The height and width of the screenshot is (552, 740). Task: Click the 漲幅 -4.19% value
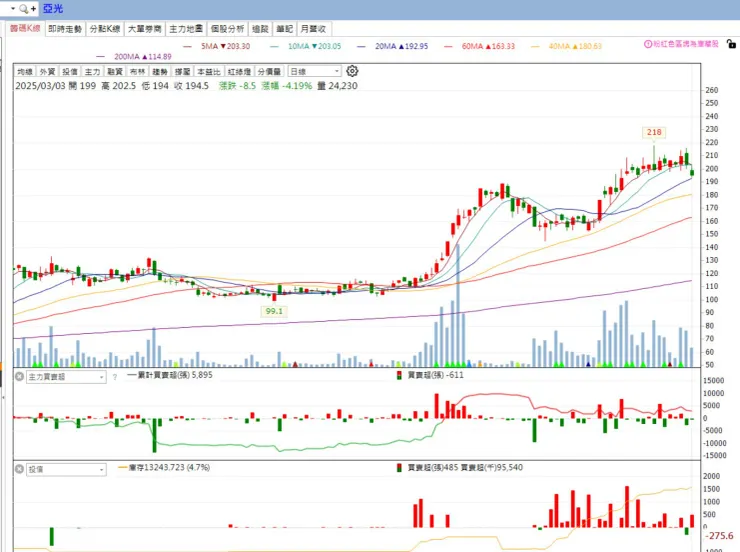pyautogui.click(x=287, y=86)
